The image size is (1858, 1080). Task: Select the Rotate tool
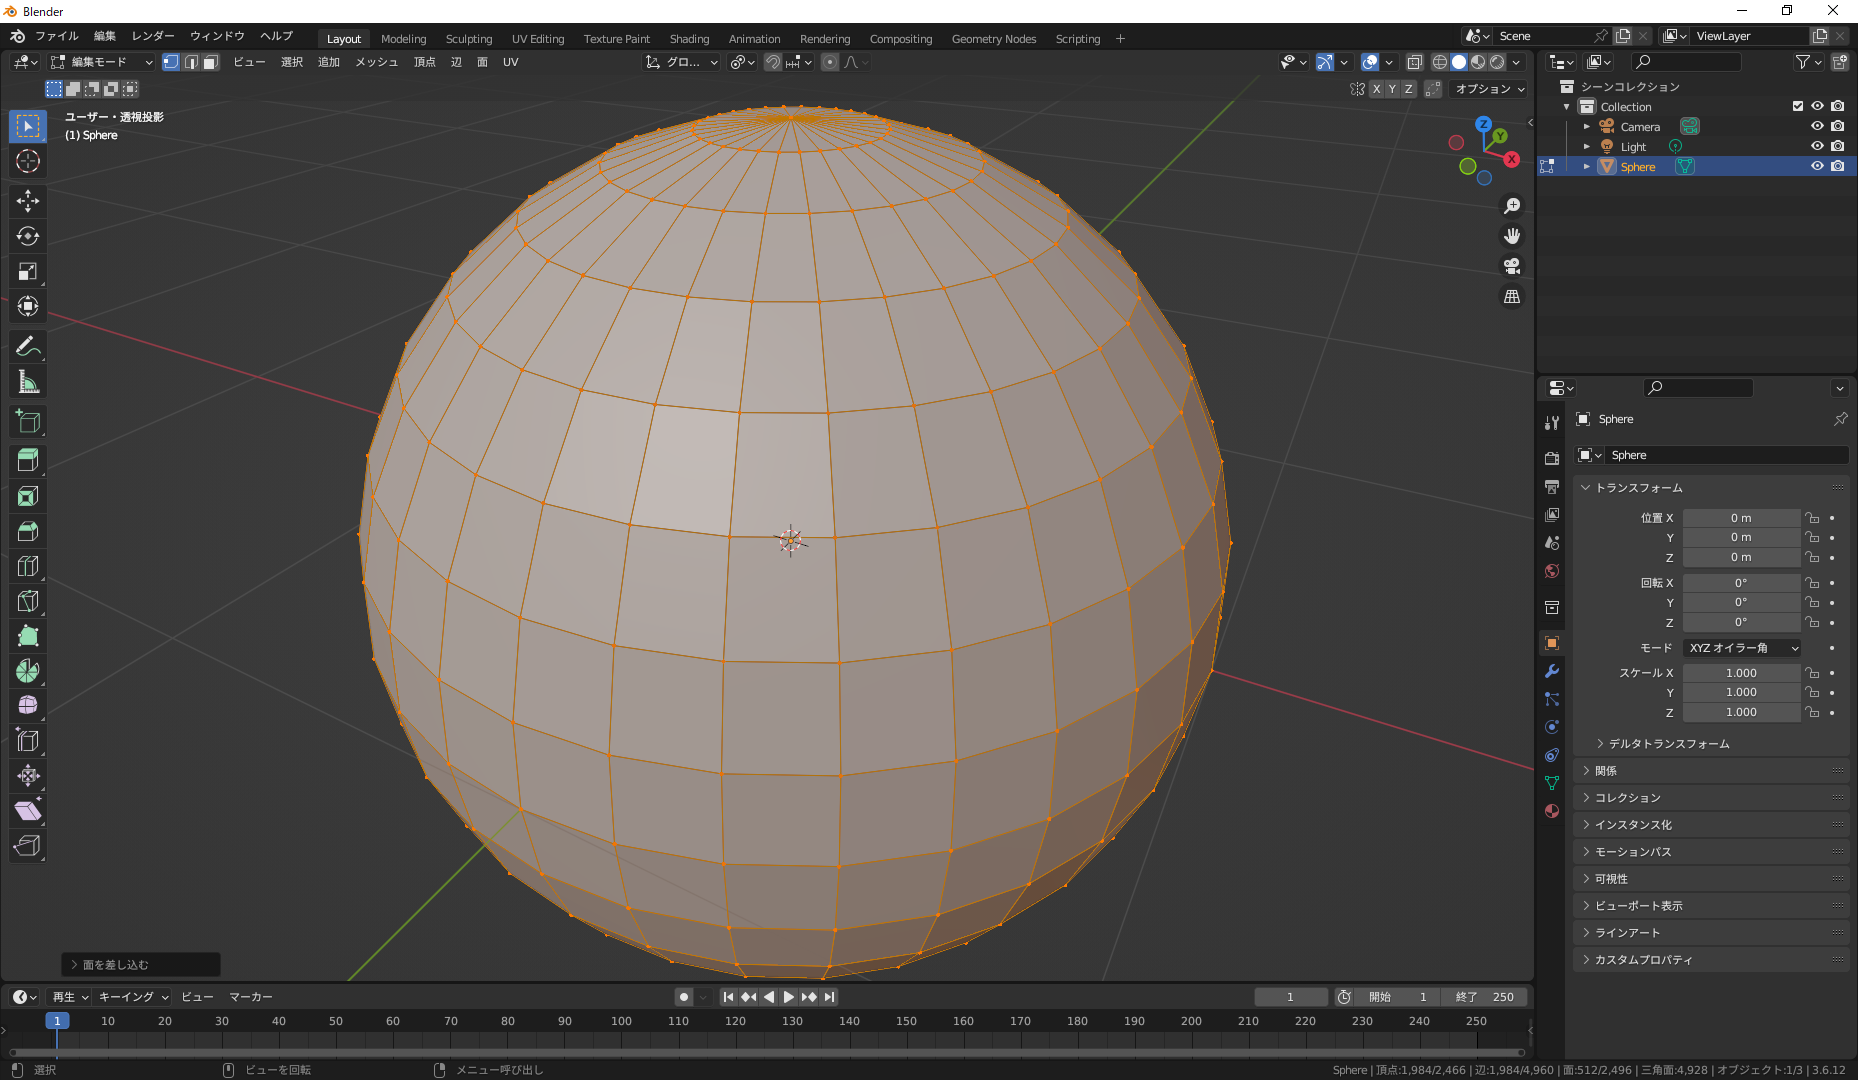28,236
